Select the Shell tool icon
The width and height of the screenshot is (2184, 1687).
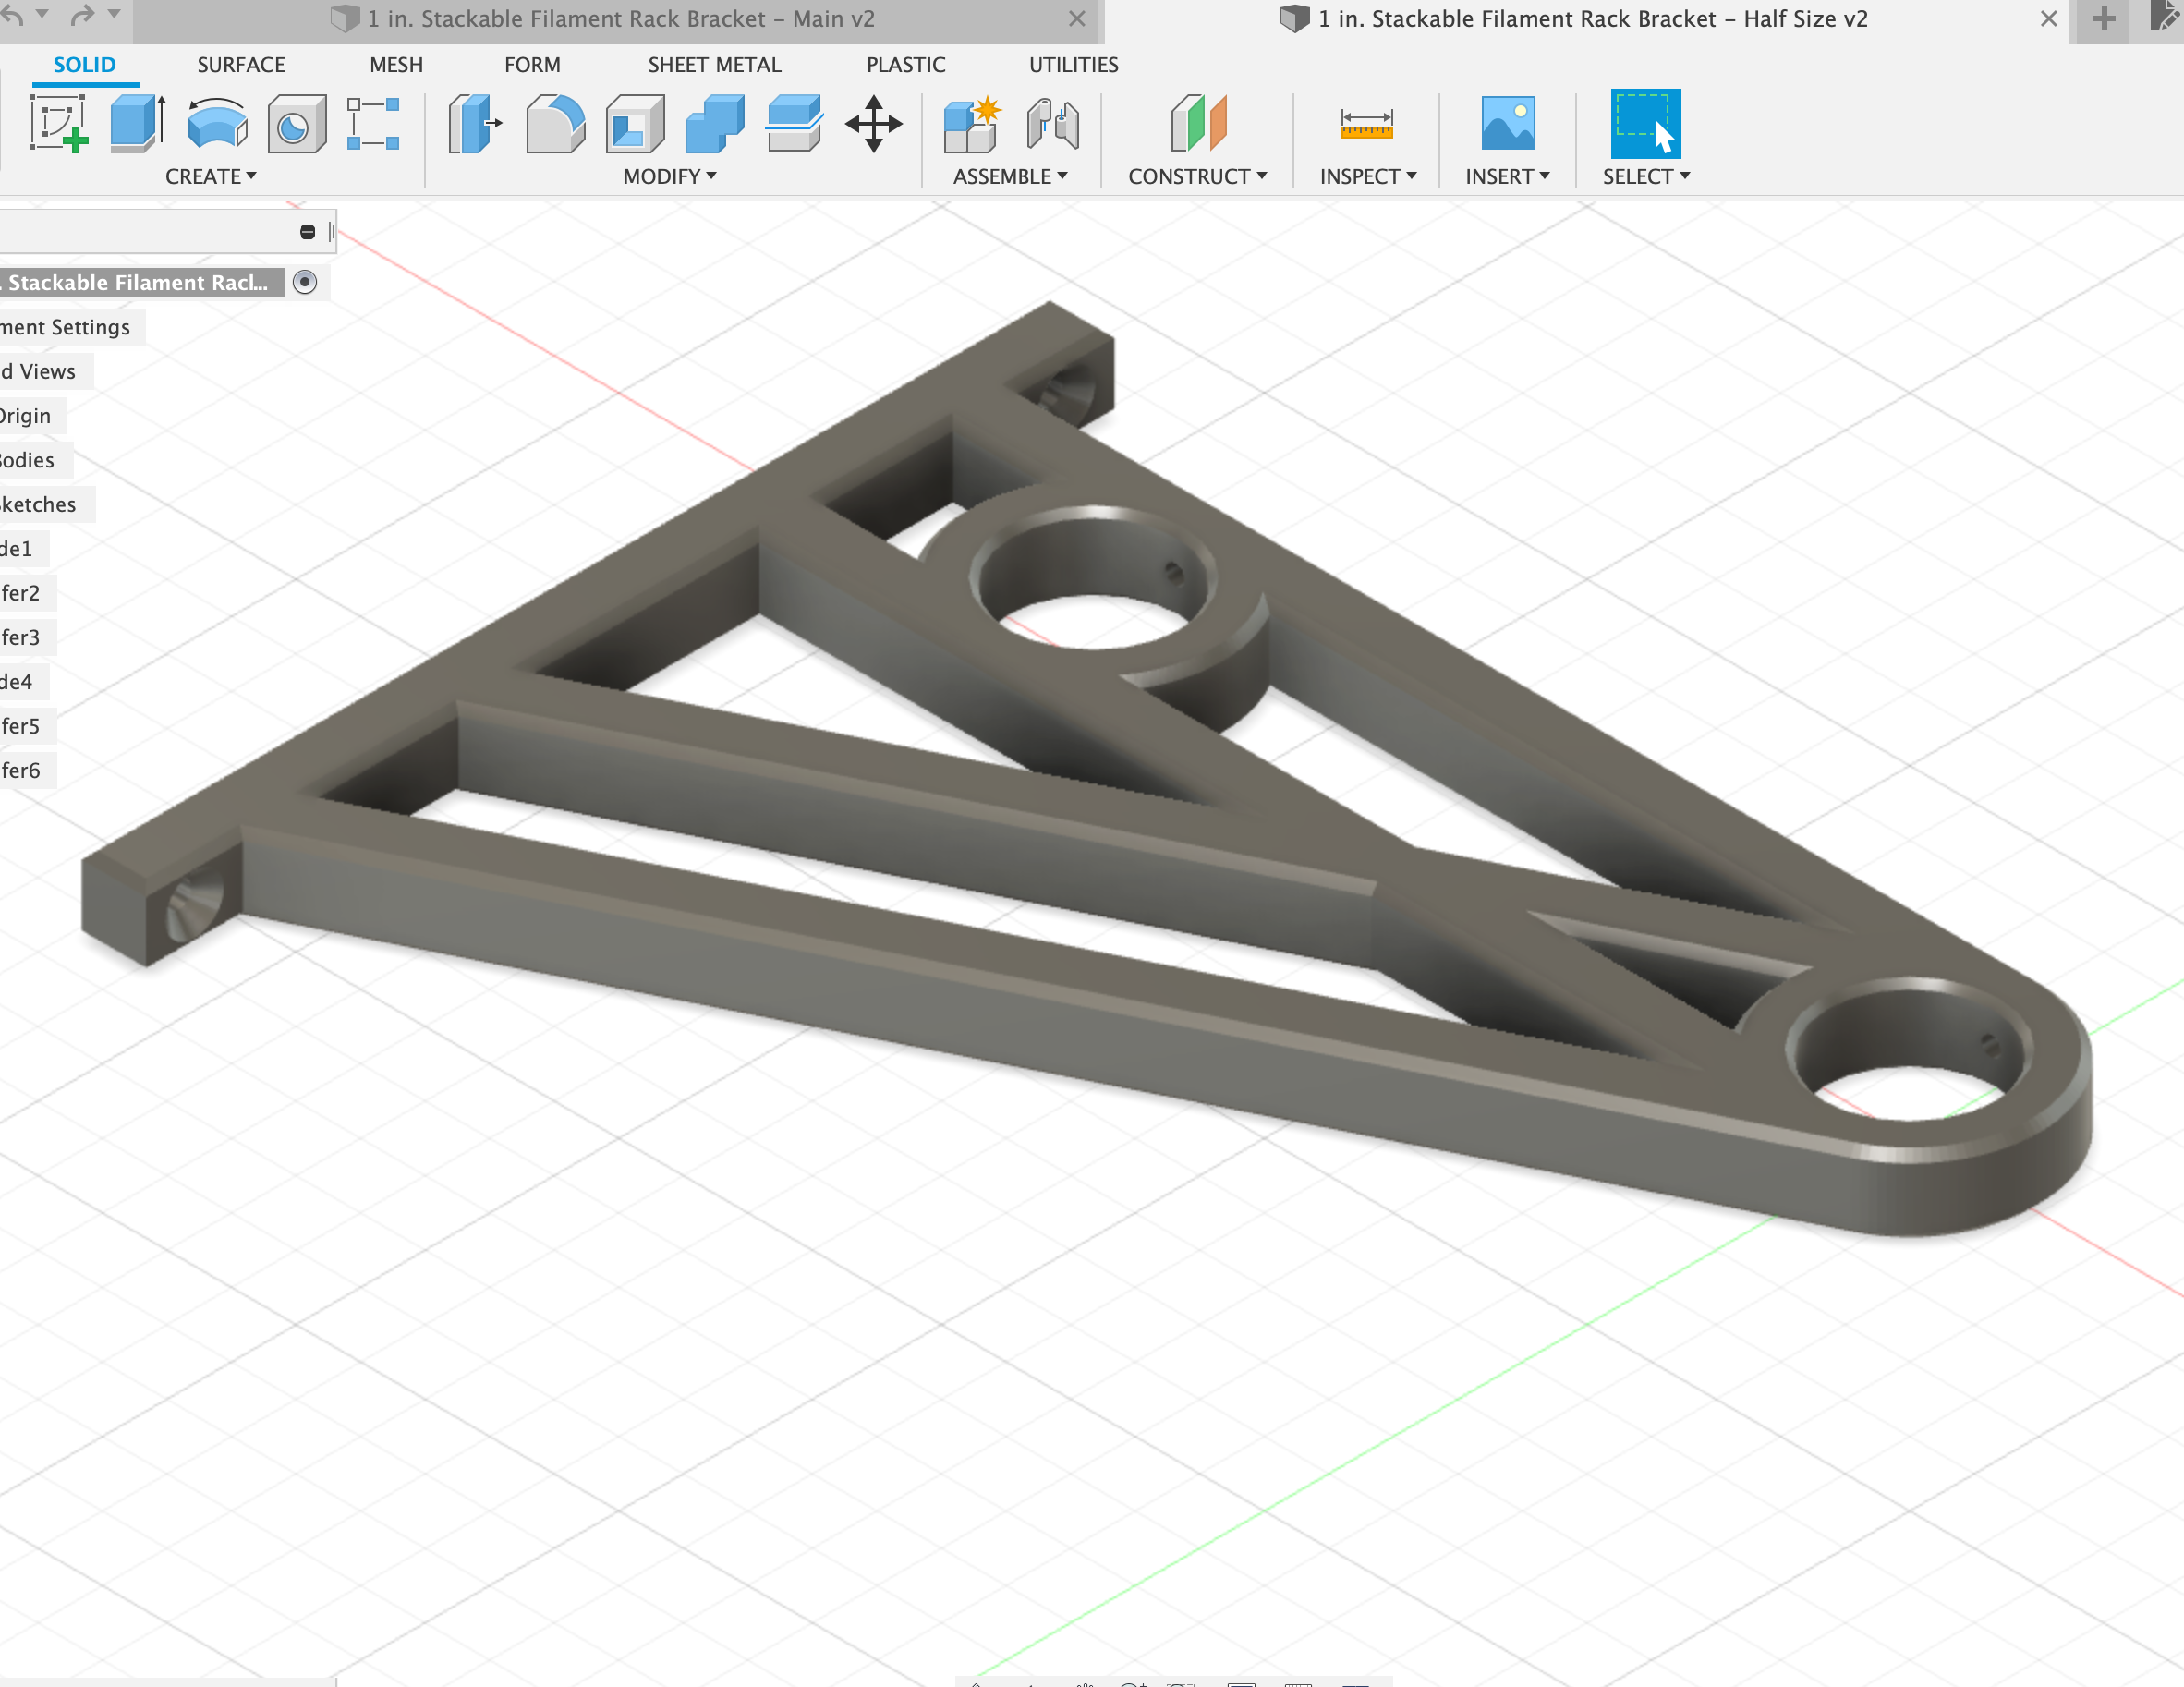[635, 123]
